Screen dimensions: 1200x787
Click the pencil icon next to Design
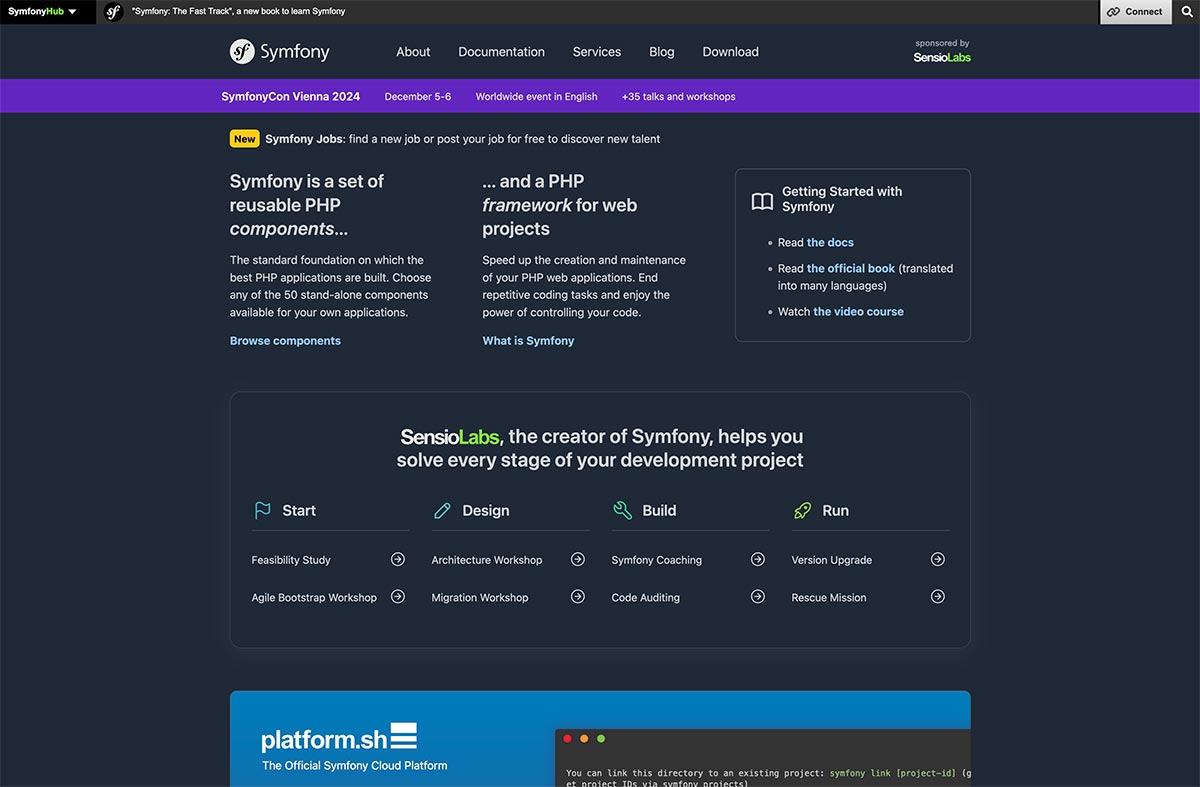(x=442, y=511)
